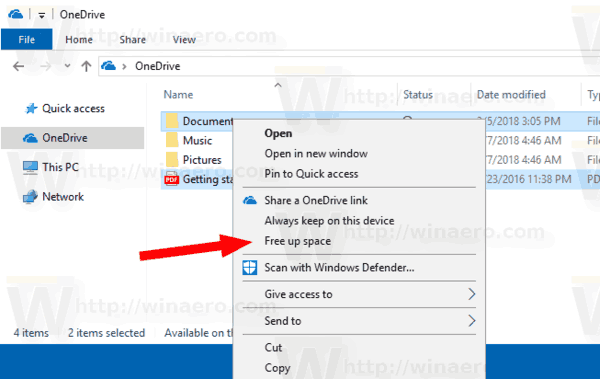Click the Network icon in sidebar
Viewport: 600px width, 379px height.
[30, 197]
